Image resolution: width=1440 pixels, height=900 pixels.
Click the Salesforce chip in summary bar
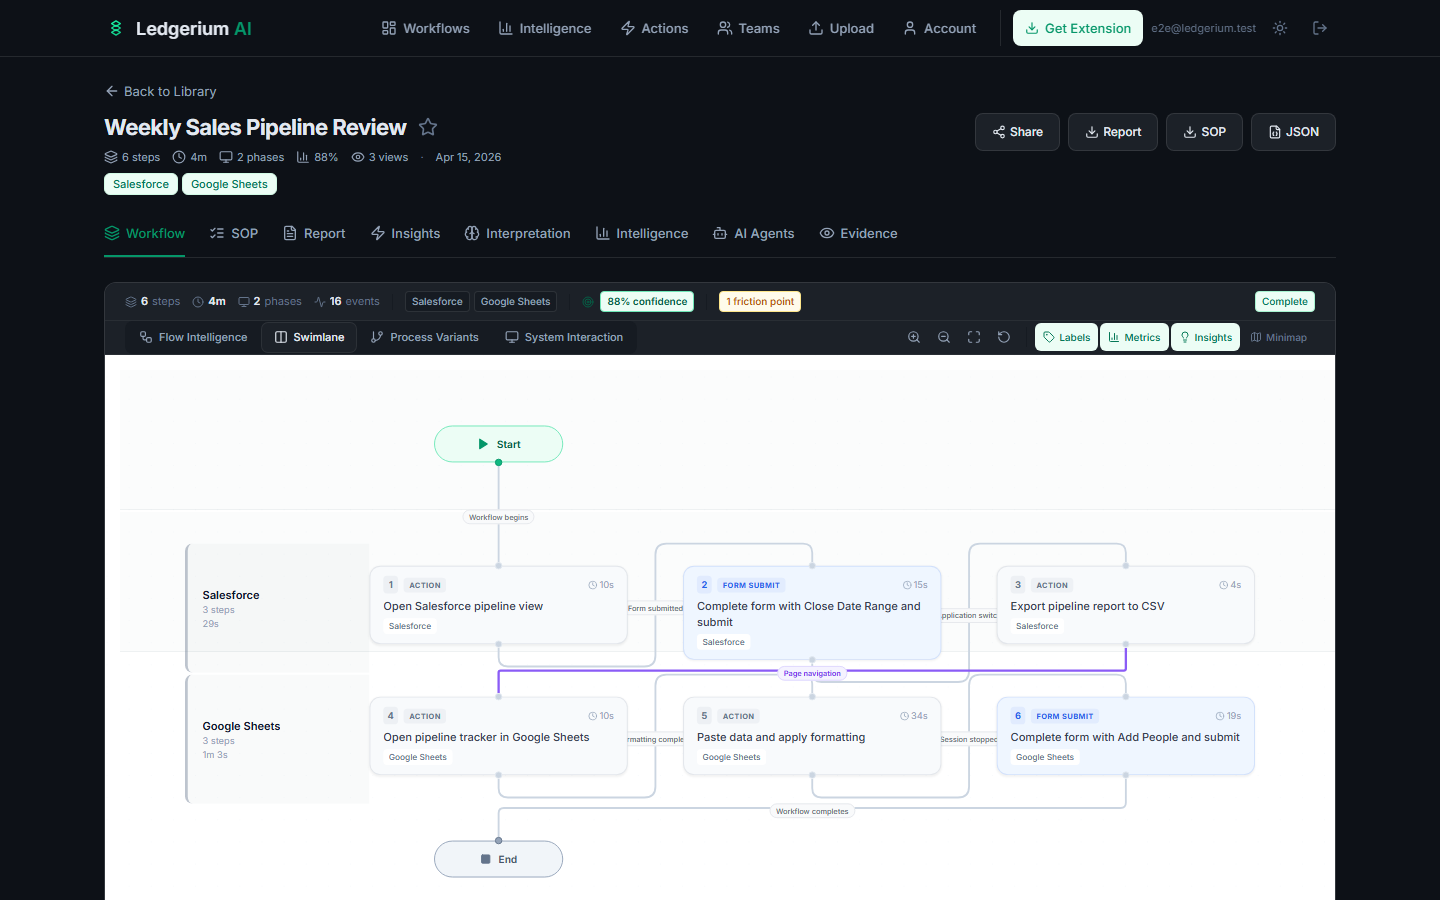point(437,302)
